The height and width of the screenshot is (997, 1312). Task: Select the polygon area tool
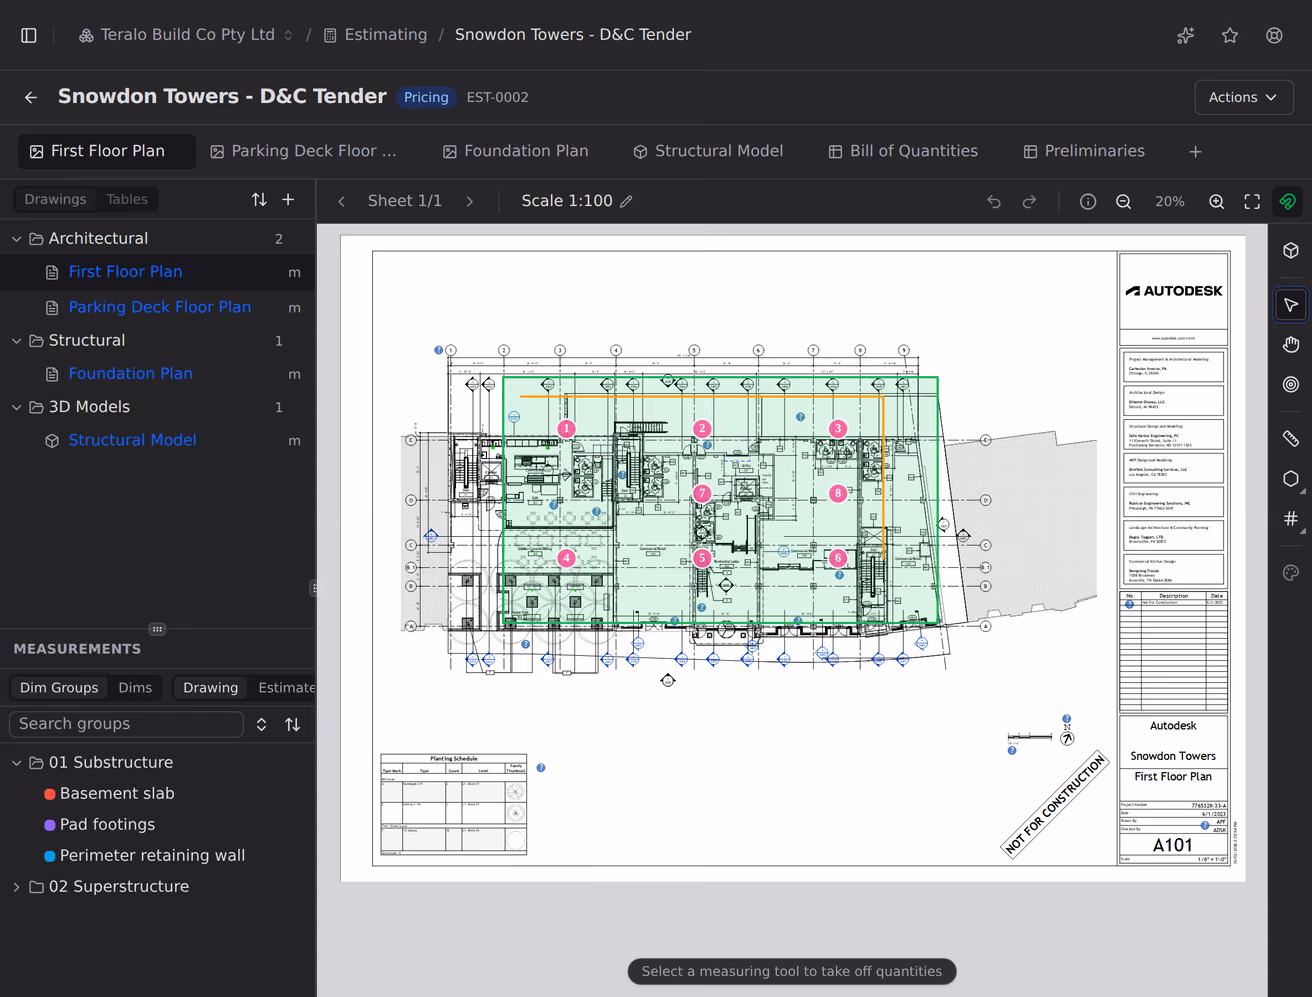coord(1291,479)
